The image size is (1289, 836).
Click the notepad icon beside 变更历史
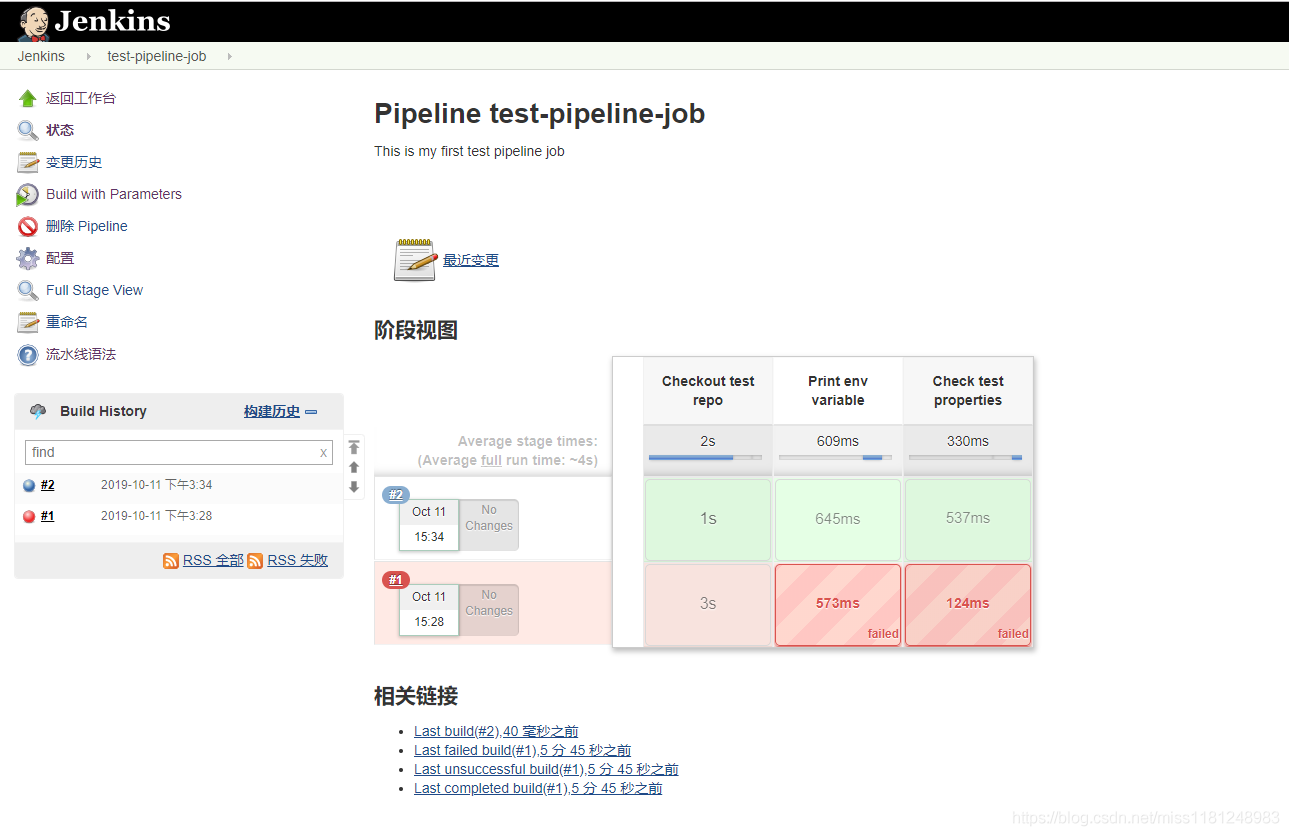click(x=28, y=162)
